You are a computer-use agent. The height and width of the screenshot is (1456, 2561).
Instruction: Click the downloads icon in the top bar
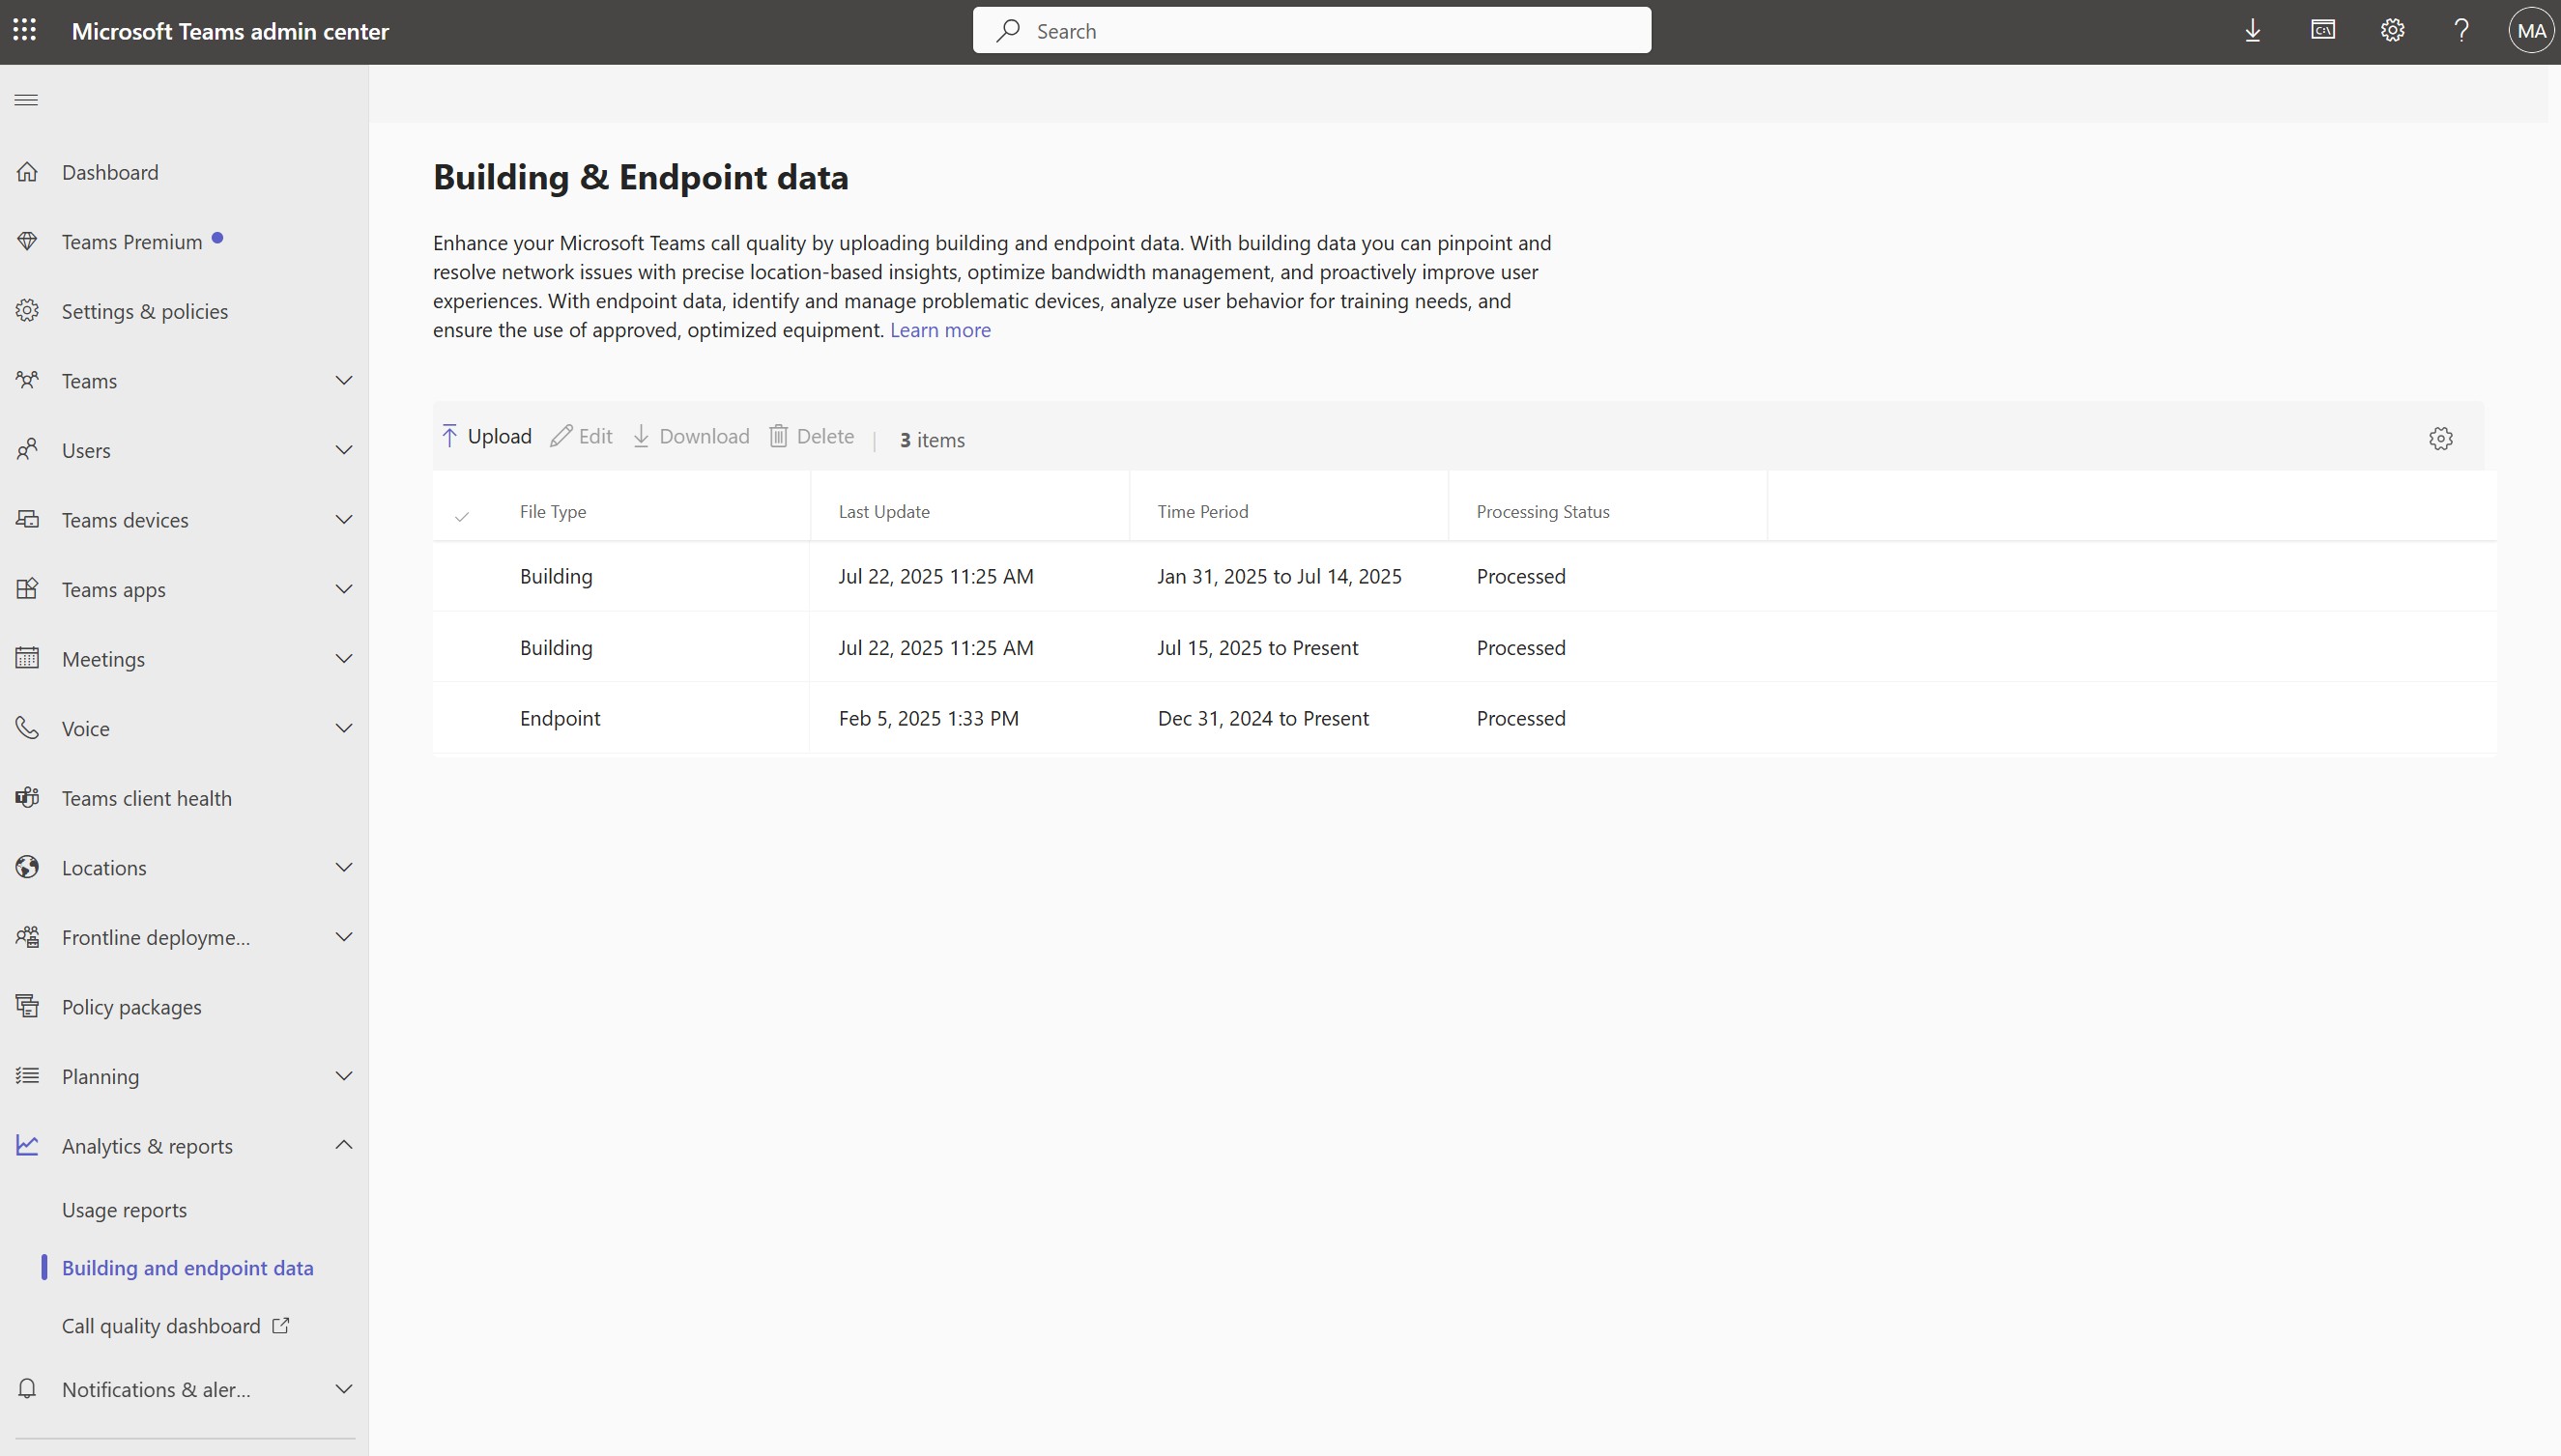pos(2252,30)
